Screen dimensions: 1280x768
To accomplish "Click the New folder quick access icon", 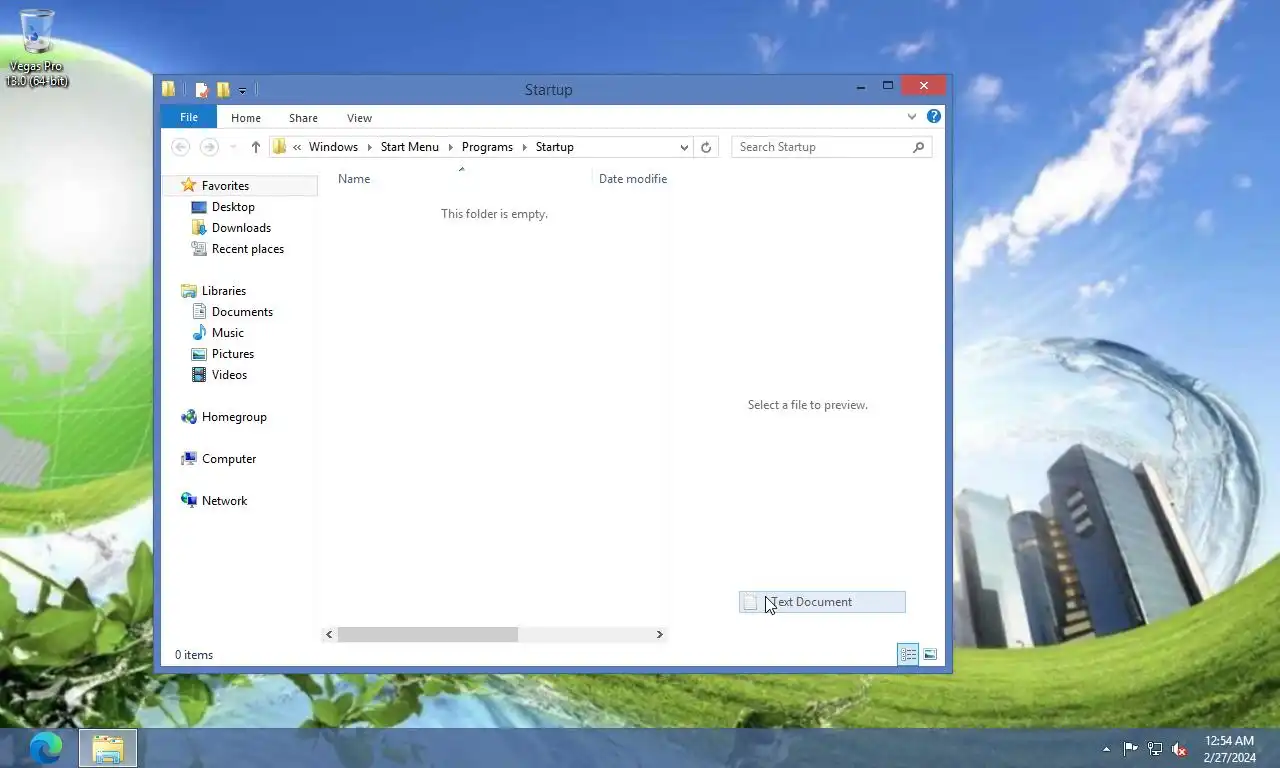I will pos(223,90).
